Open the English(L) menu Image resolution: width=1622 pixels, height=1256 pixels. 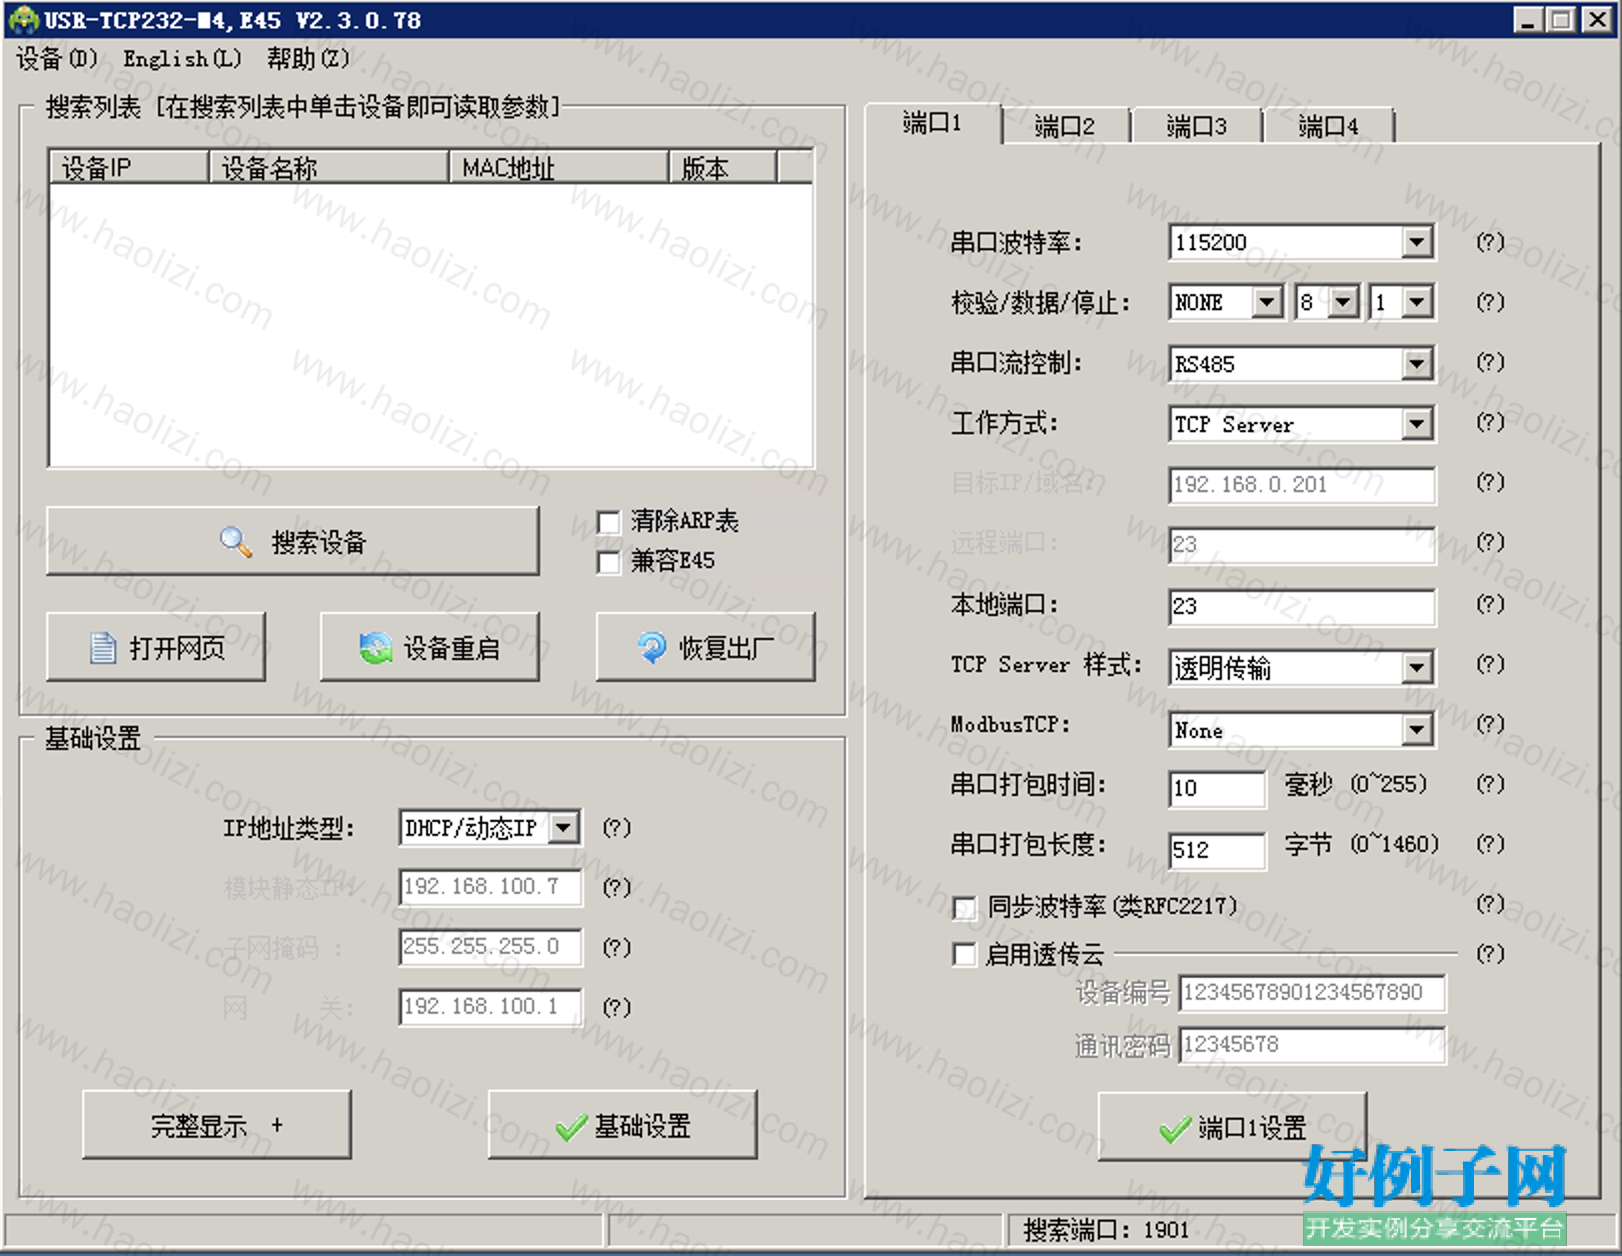(x=182, y=59)
